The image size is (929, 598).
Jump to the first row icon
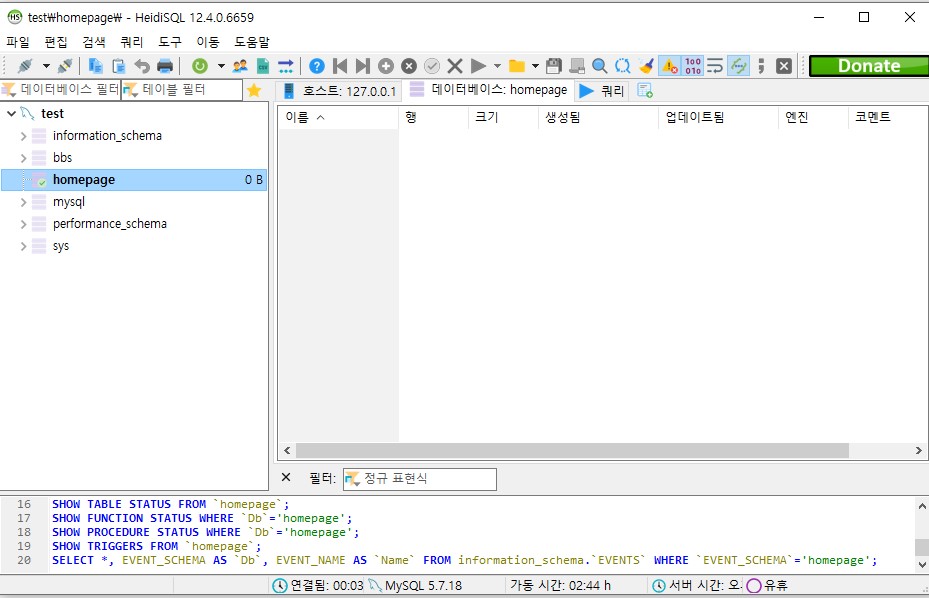(x=340, y=66)
